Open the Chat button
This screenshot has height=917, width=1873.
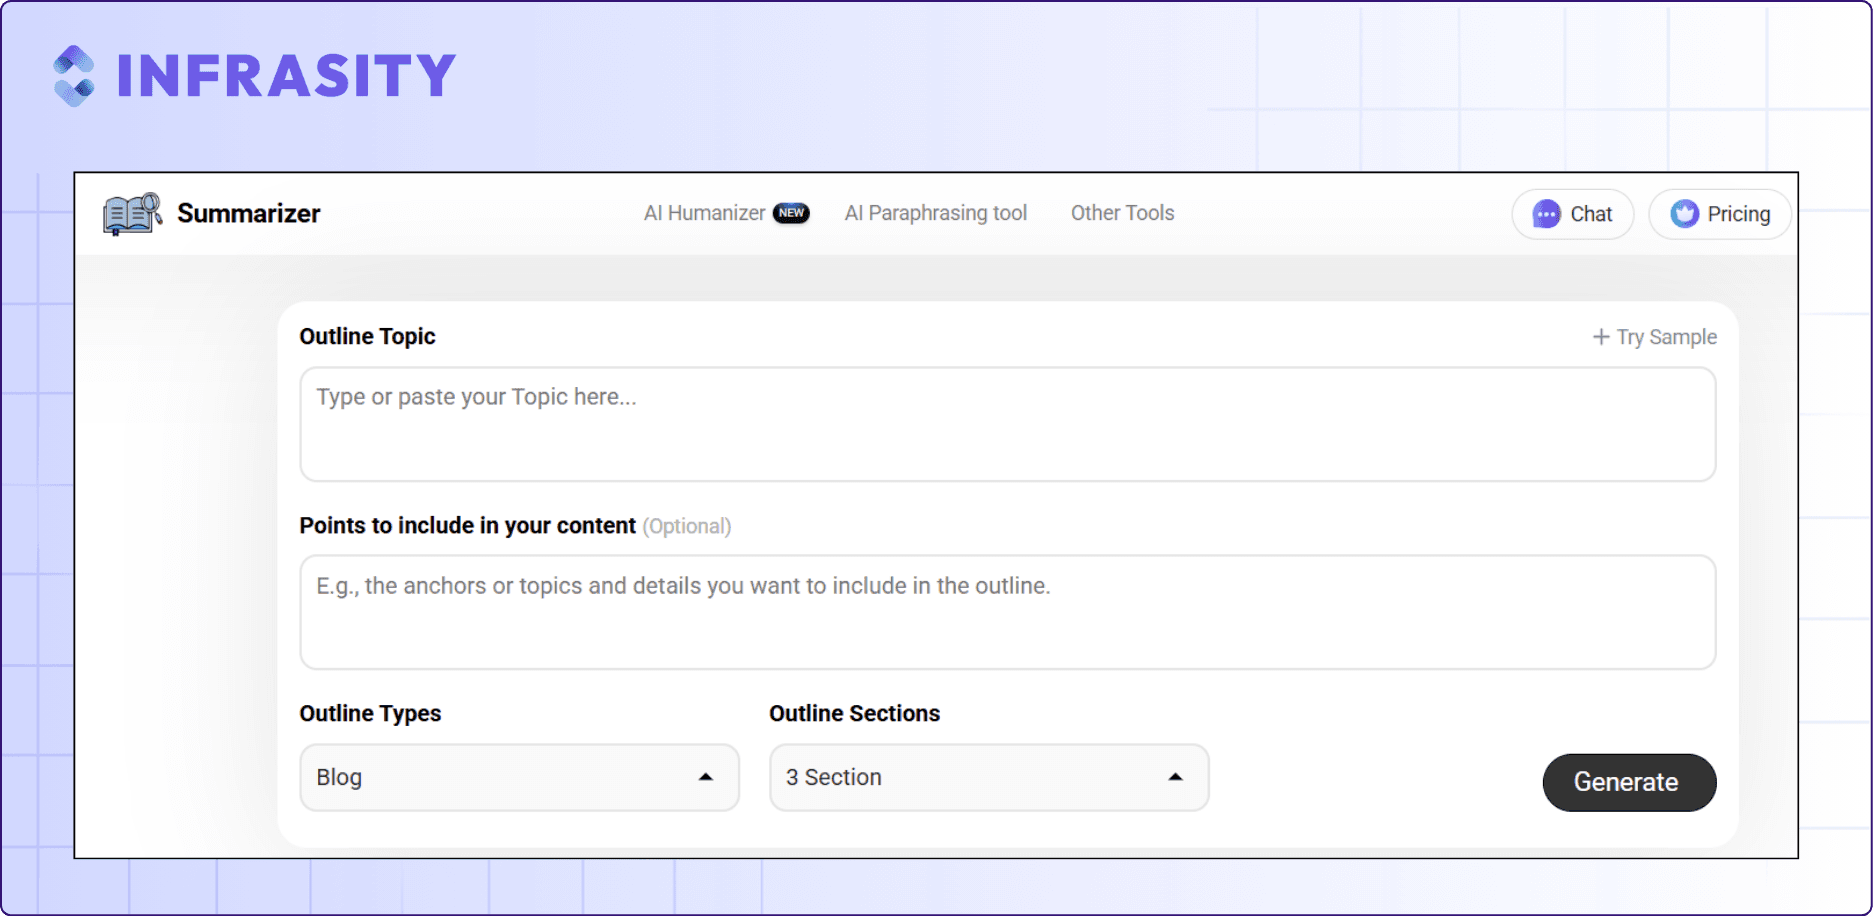[x=1572, y=214]
